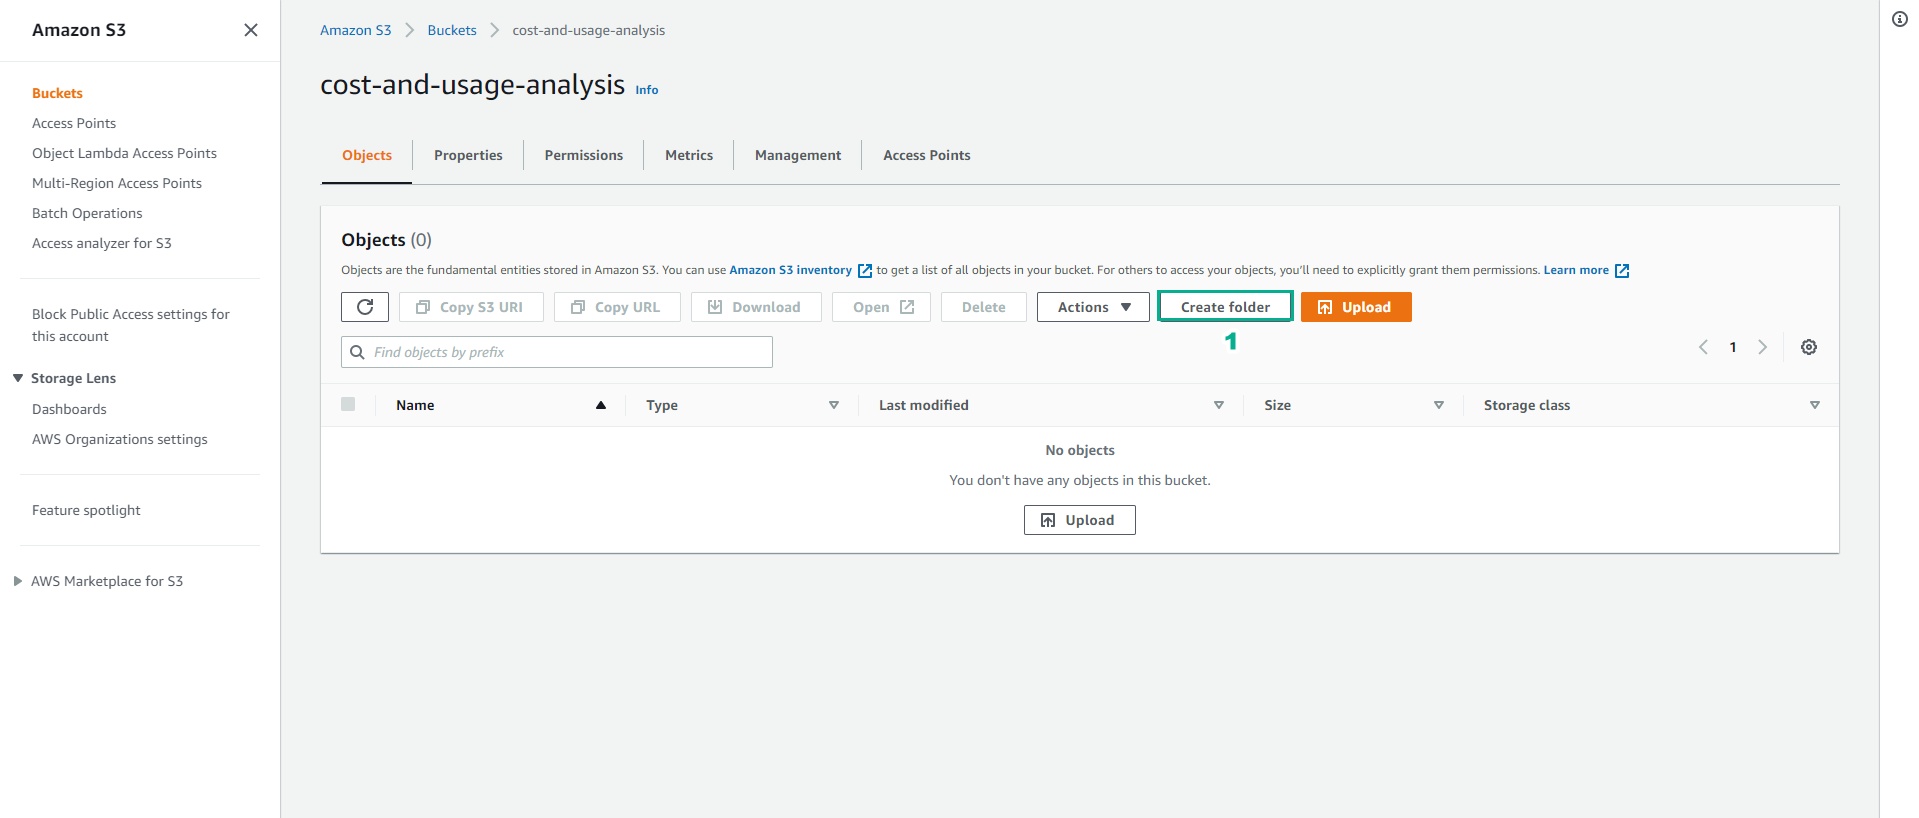Open the Amazon S3 inventory link
This screenshot has width=1919, height=818.
(x=790, y=270)
